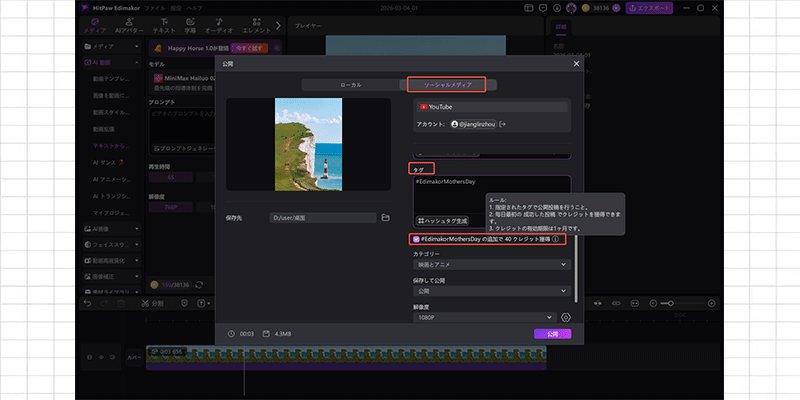The height and width of the screenshot is (400, 800).
Task: Switch to the ローカル tab
Action: [351, 85]
